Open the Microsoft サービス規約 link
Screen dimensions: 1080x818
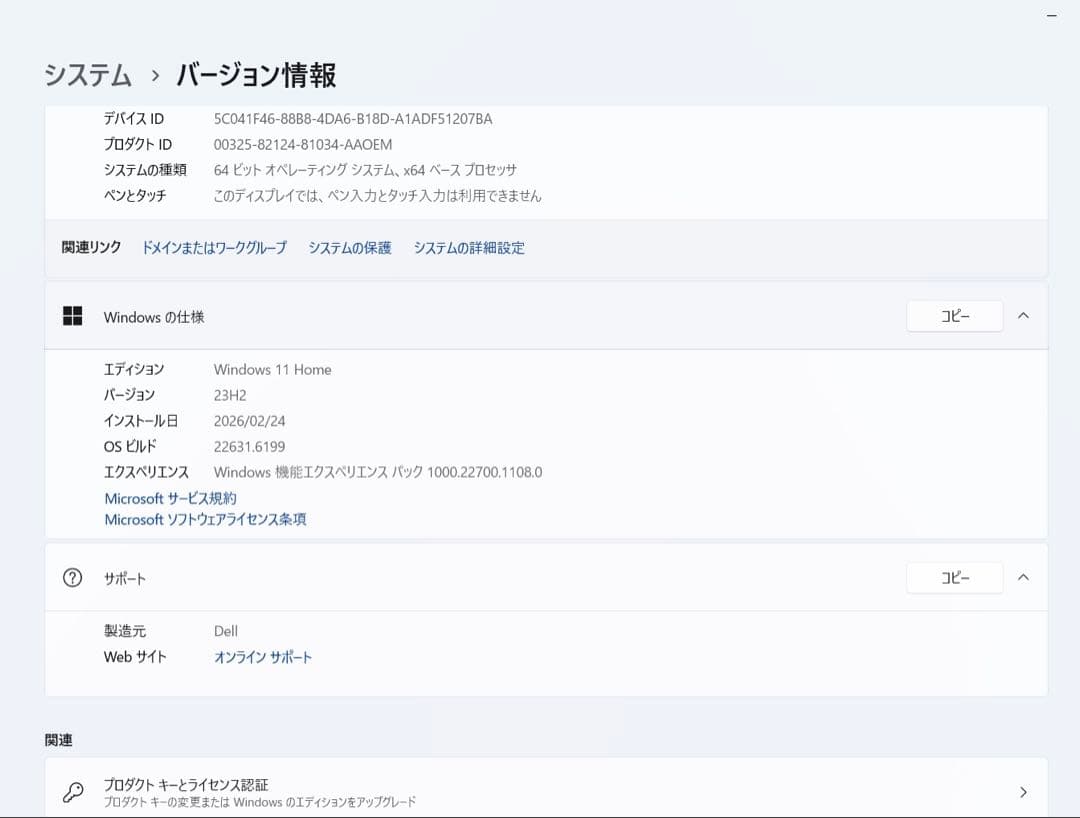[171, 498]
